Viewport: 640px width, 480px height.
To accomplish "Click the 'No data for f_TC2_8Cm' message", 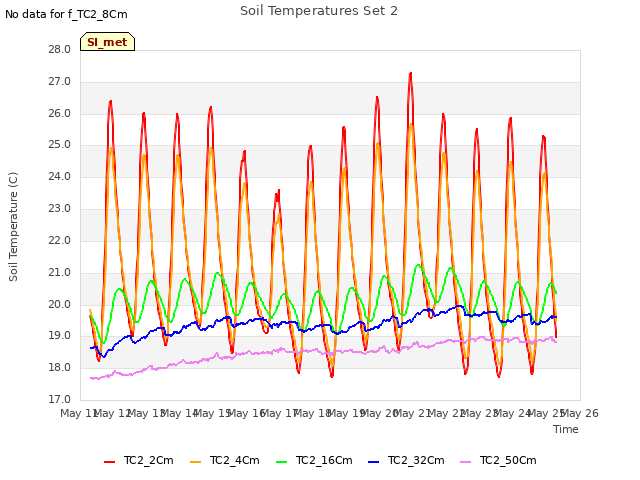I will pos(66,14).
